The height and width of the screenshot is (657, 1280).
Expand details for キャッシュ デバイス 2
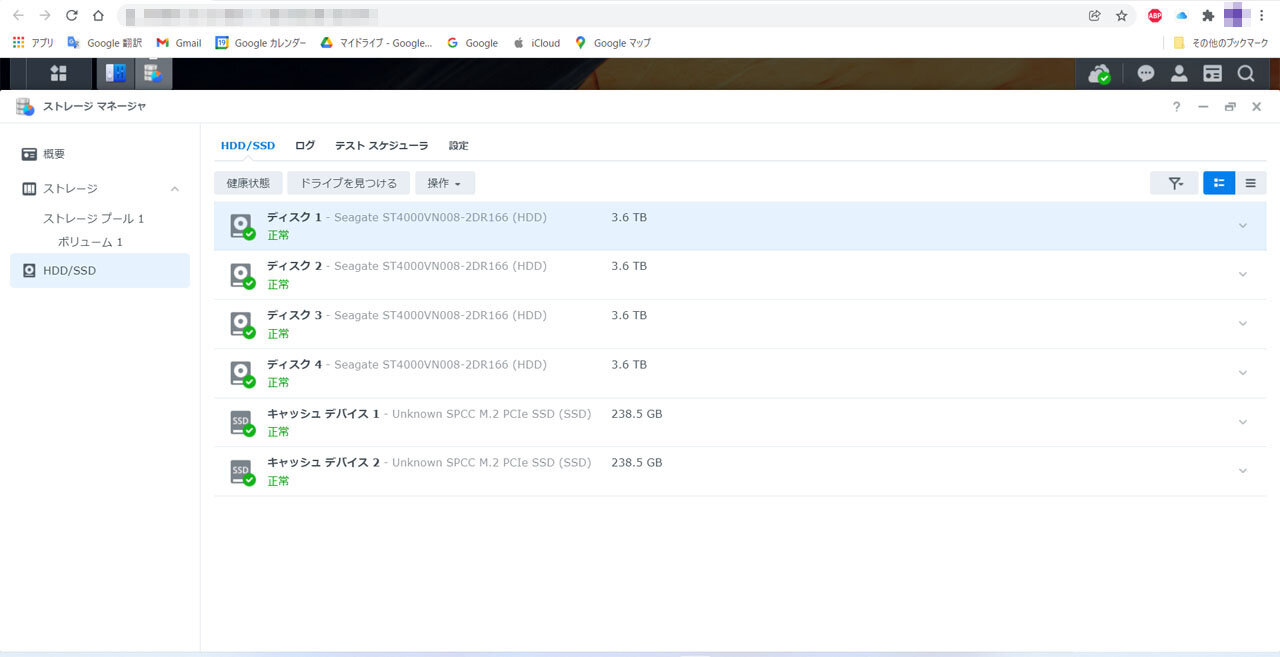1242,470
